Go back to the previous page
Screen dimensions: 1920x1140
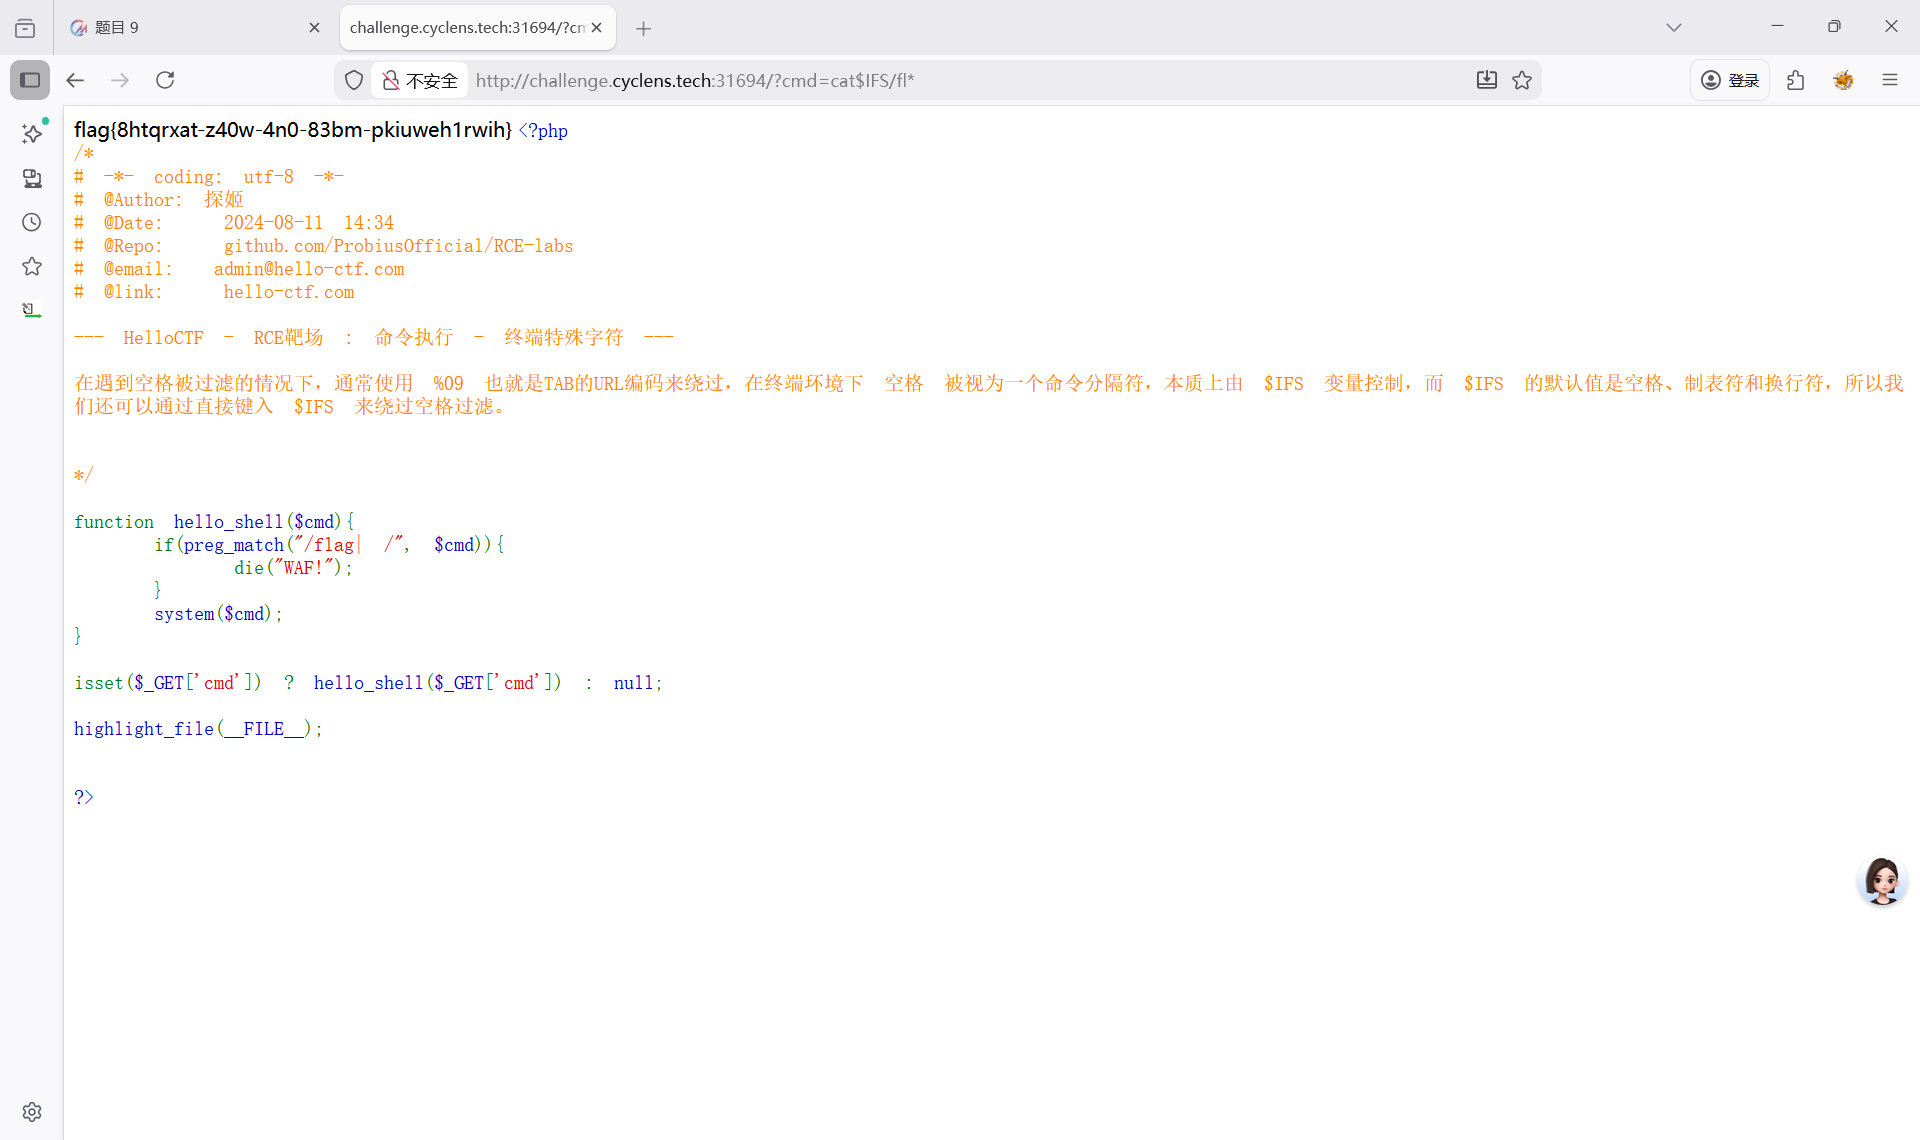(x=75, y=80)
